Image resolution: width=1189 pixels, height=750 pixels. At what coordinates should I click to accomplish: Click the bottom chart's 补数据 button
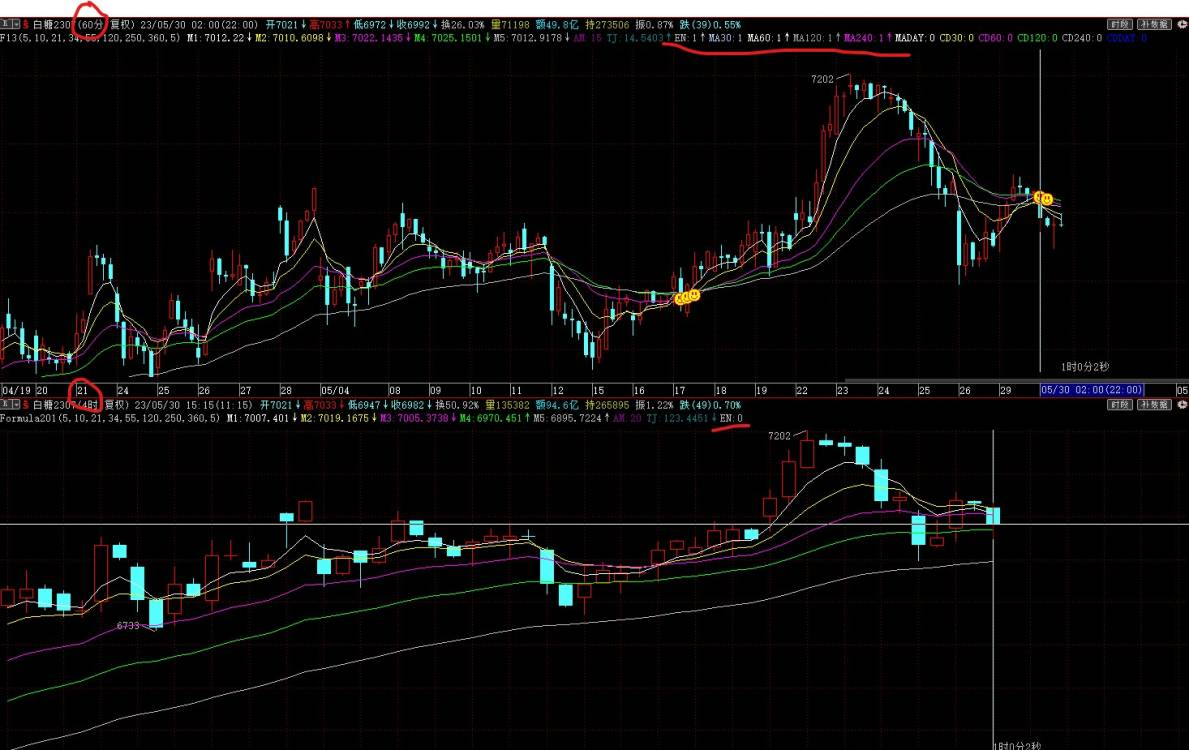pos(1154,405)
